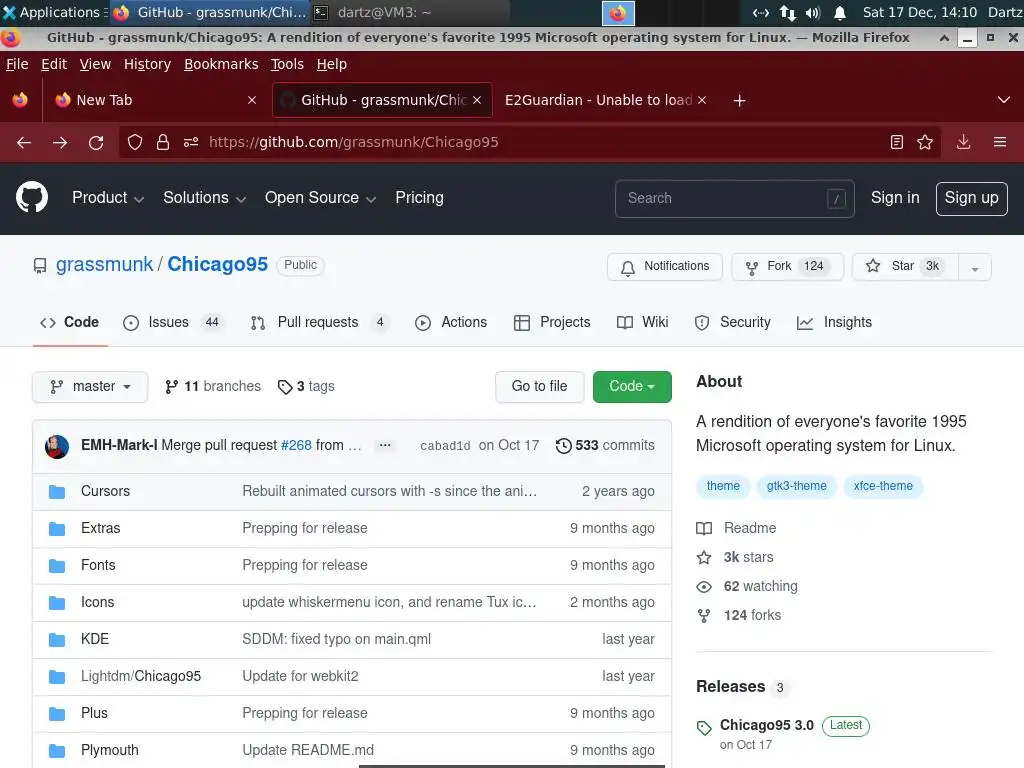Click the browser forward arrow
Viewport: 1024px width, 768px height.
click(x=60, y=142)
